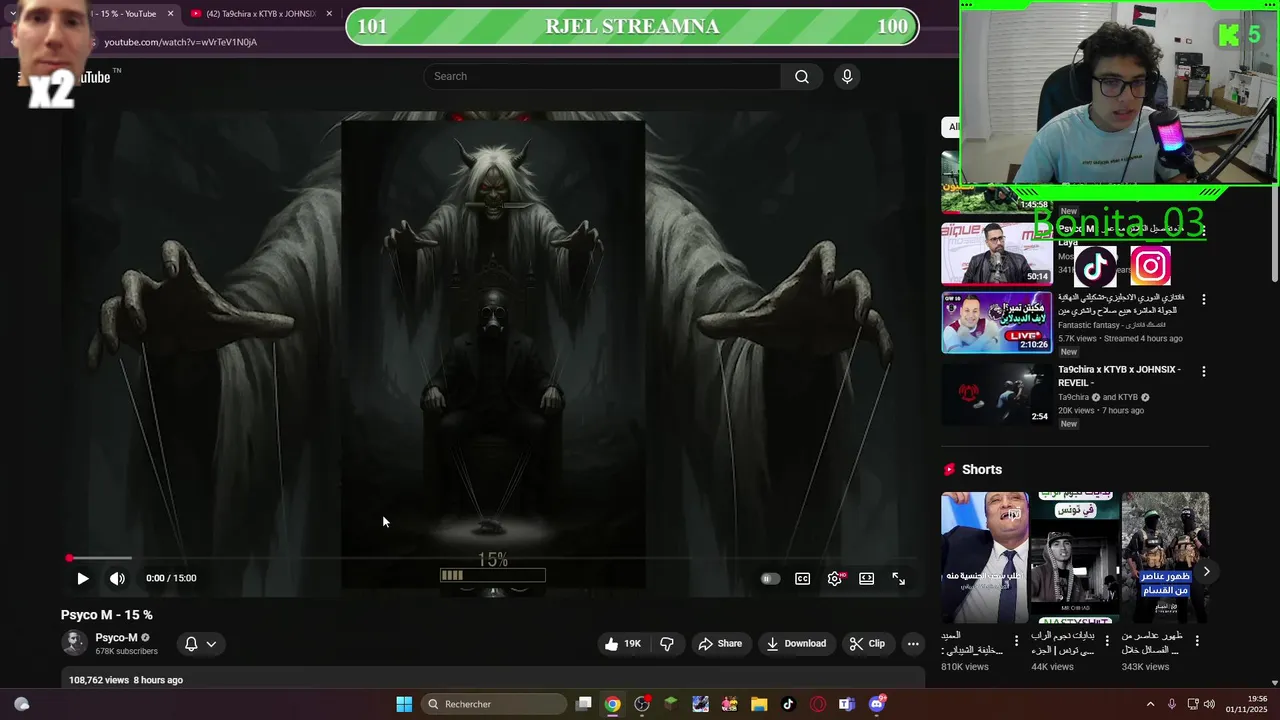Image resolution: width=1280 pixels, height=720 pixels.
Task: Click the Ta9chira channel name in the sidebar
Action: [x=1073, y=398]
